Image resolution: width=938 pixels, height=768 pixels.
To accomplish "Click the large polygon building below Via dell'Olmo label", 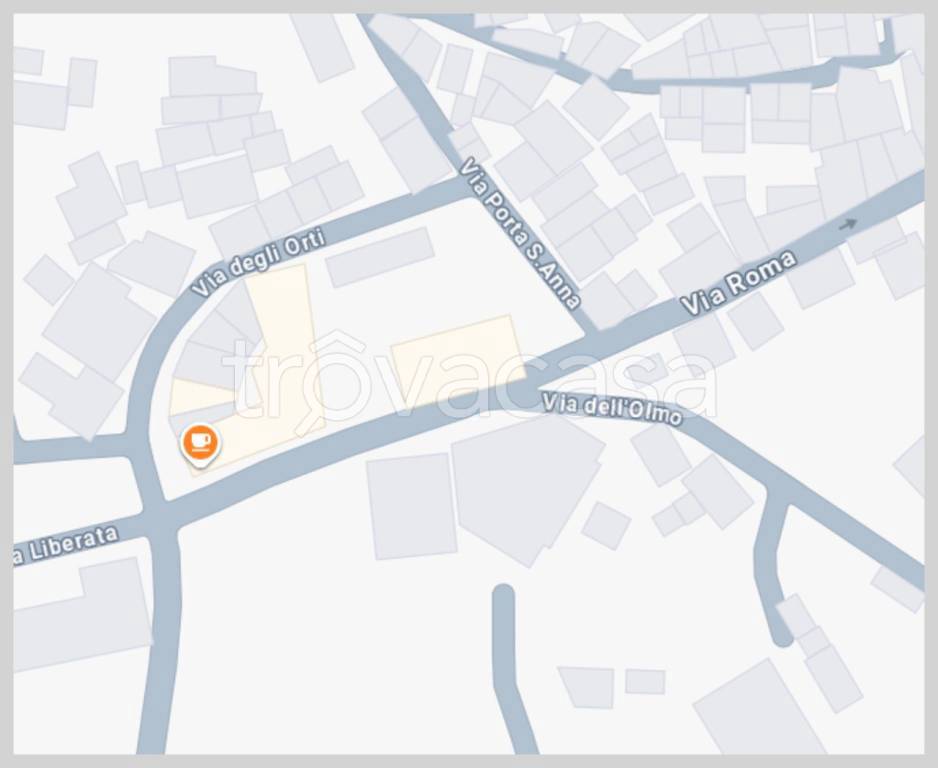I will tap(526, 489).
